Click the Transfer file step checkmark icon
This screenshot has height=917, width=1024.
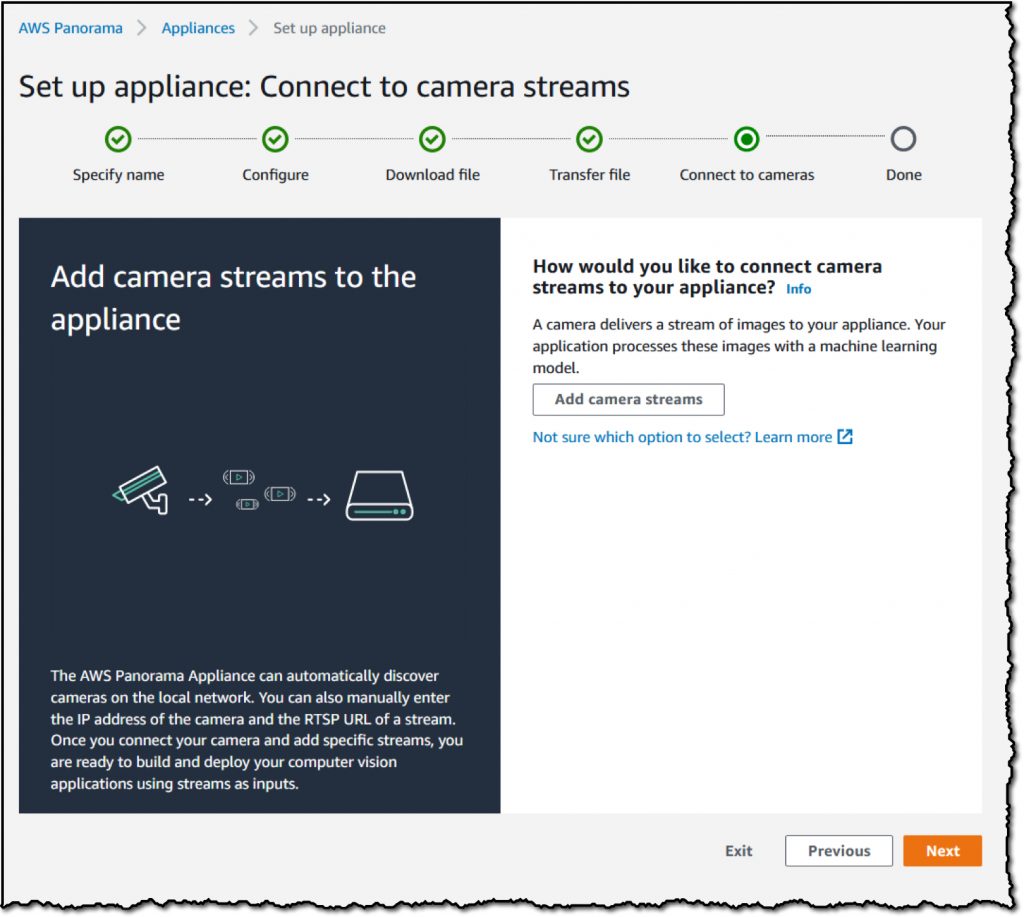click(589, 139)
